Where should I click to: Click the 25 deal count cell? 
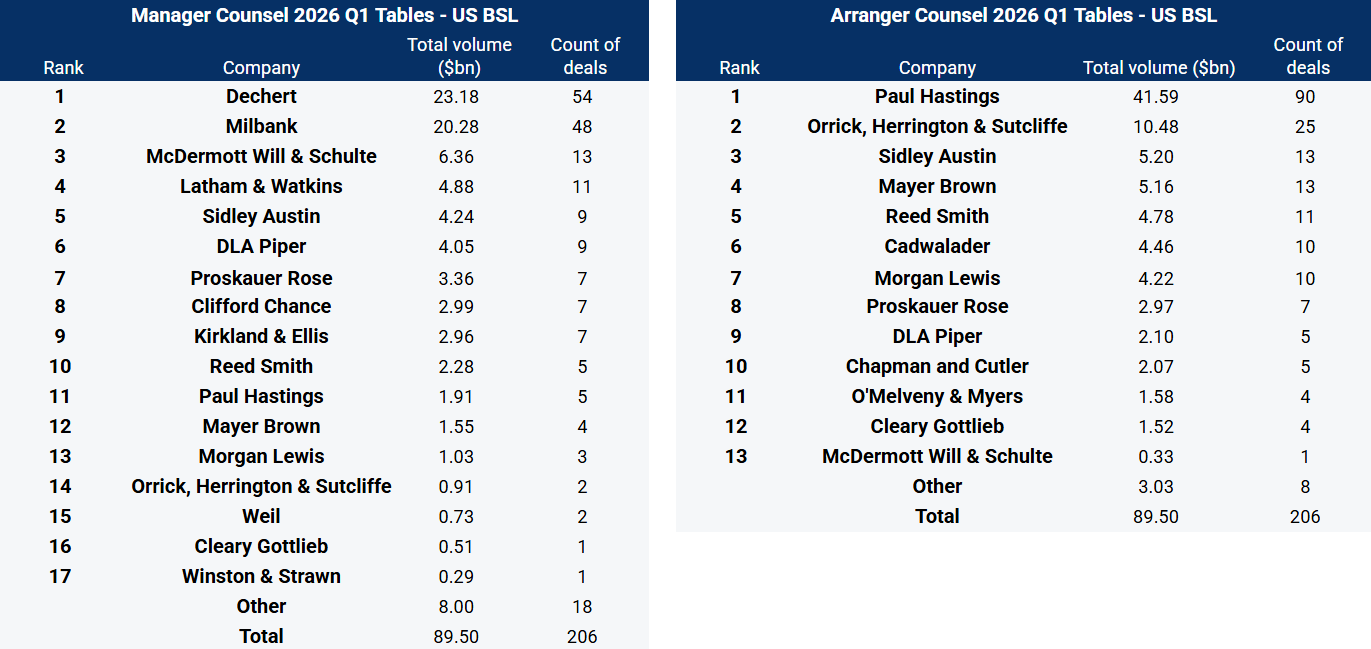[x=1304, y=127]
